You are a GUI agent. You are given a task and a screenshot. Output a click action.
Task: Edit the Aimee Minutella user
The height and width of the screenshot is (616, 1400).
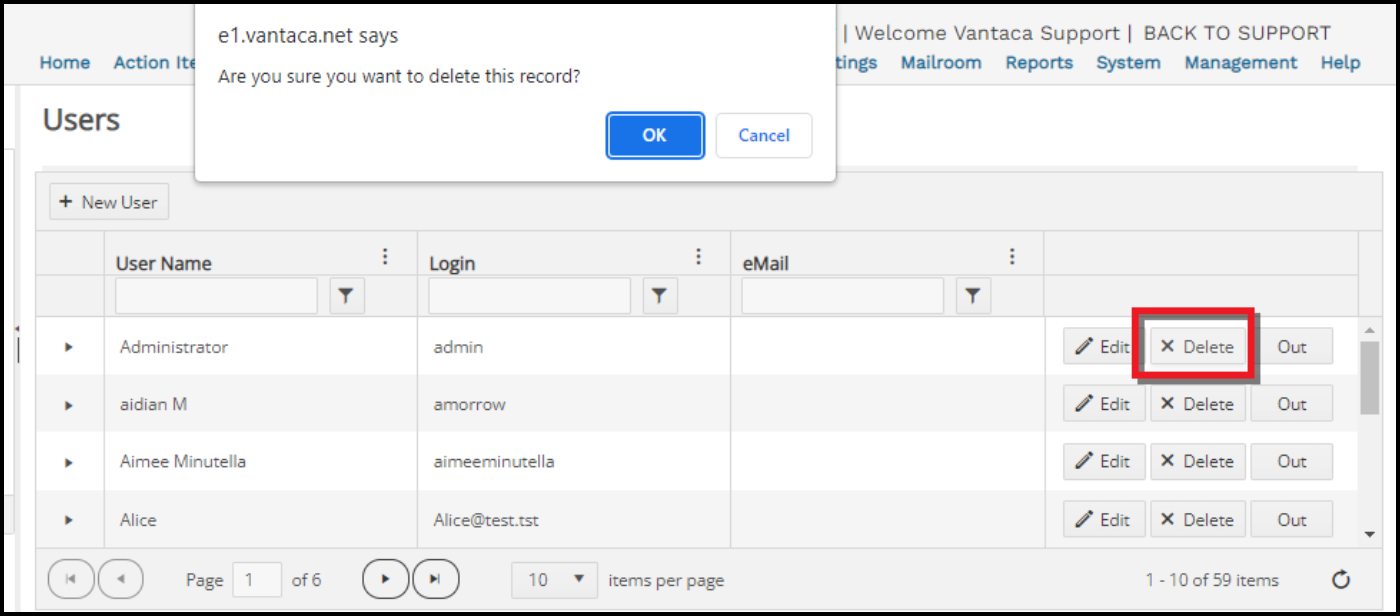(x=1104, y=461)
